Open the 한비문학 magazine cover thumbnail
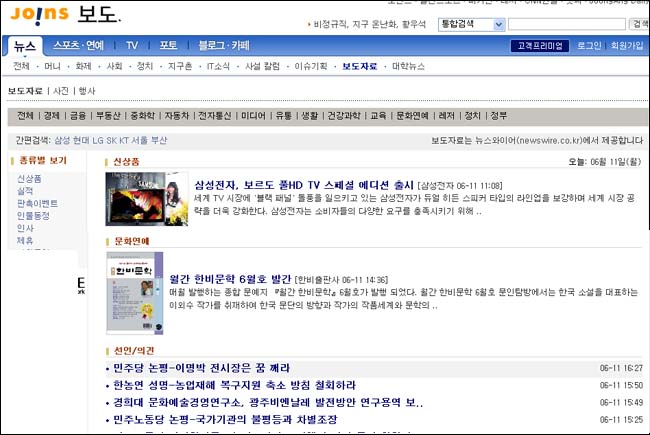Image resolution: width=650 pixels, height=435 pixels. pos(135,293)
